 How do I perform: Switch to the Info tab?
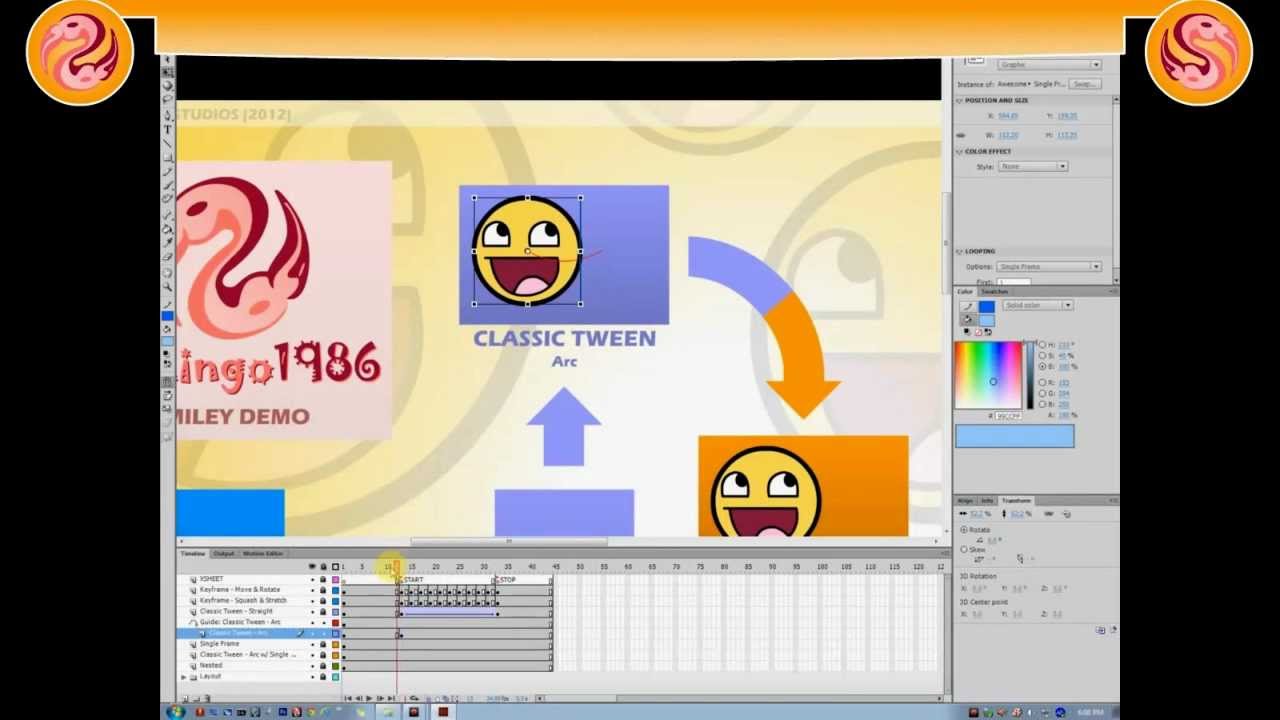click(987, 500)
